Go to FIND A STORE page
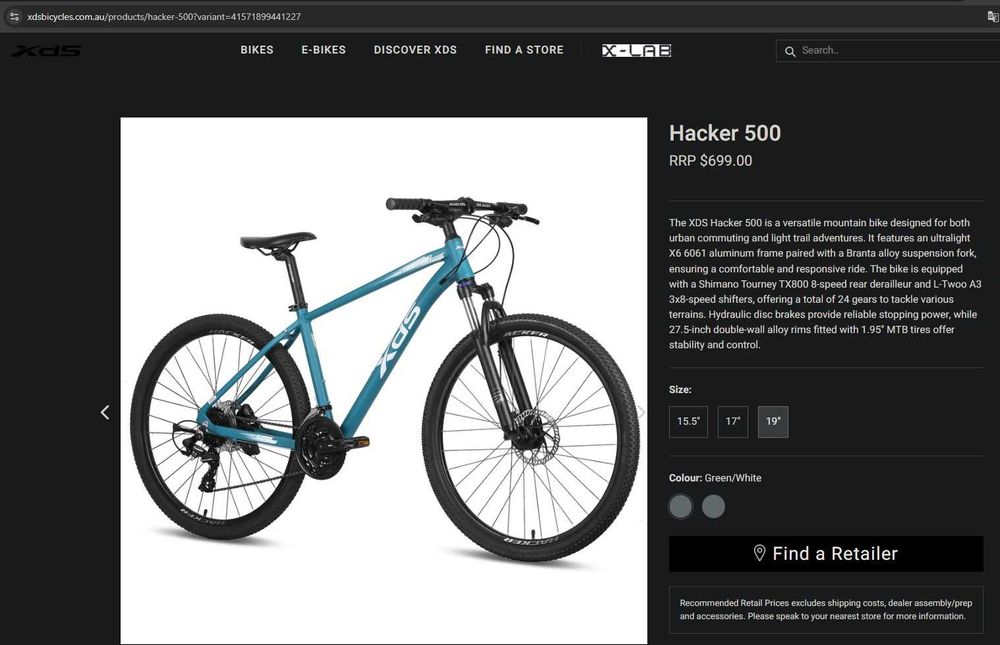 pyautogui.click(x=524, y=50)
